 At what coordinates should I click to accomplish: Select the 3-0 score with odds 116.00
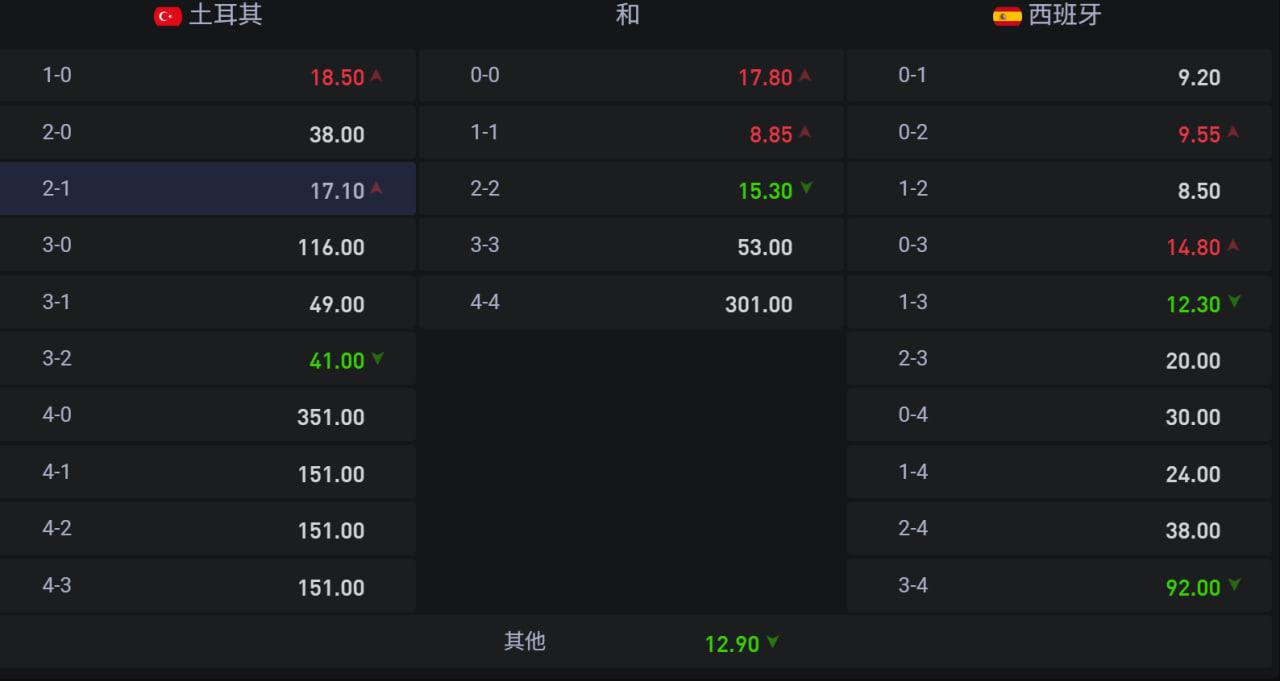207,246
